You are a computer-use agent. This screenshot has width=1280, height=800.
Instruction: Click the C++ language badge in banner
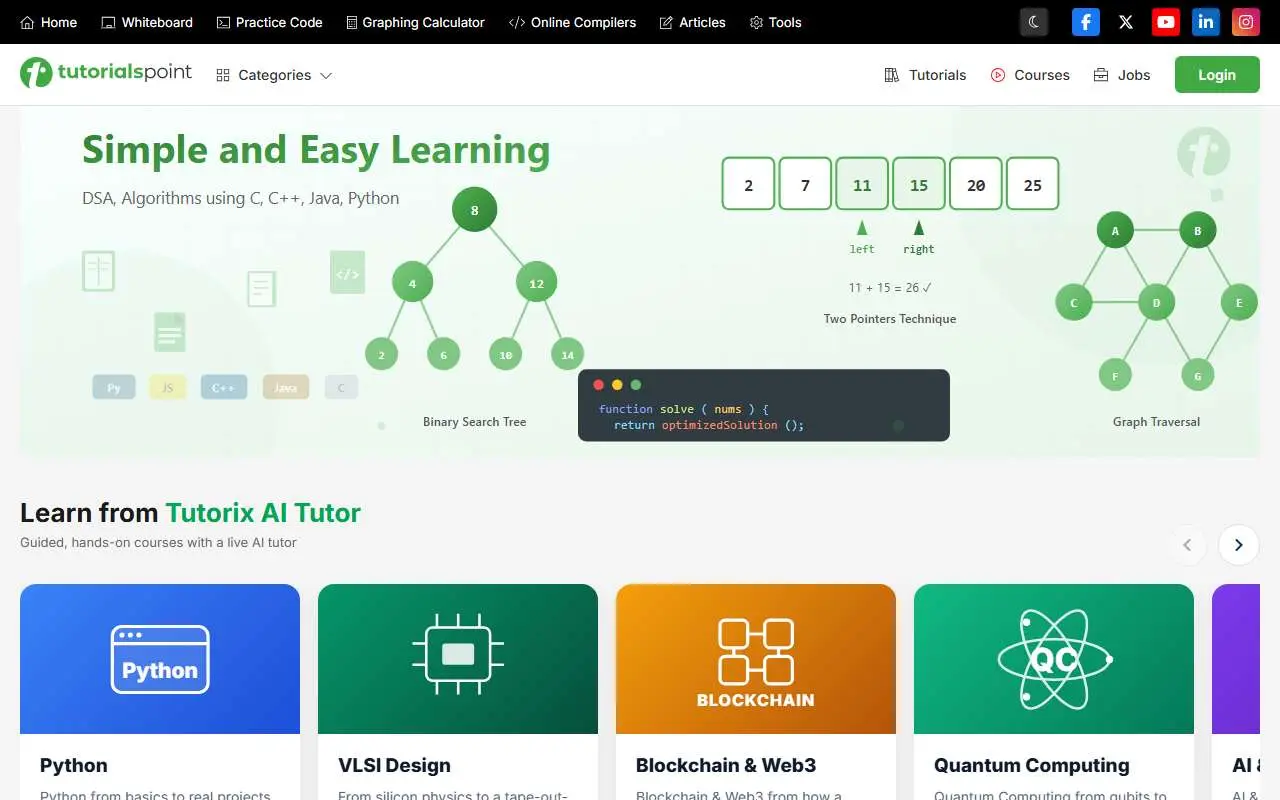223,387
